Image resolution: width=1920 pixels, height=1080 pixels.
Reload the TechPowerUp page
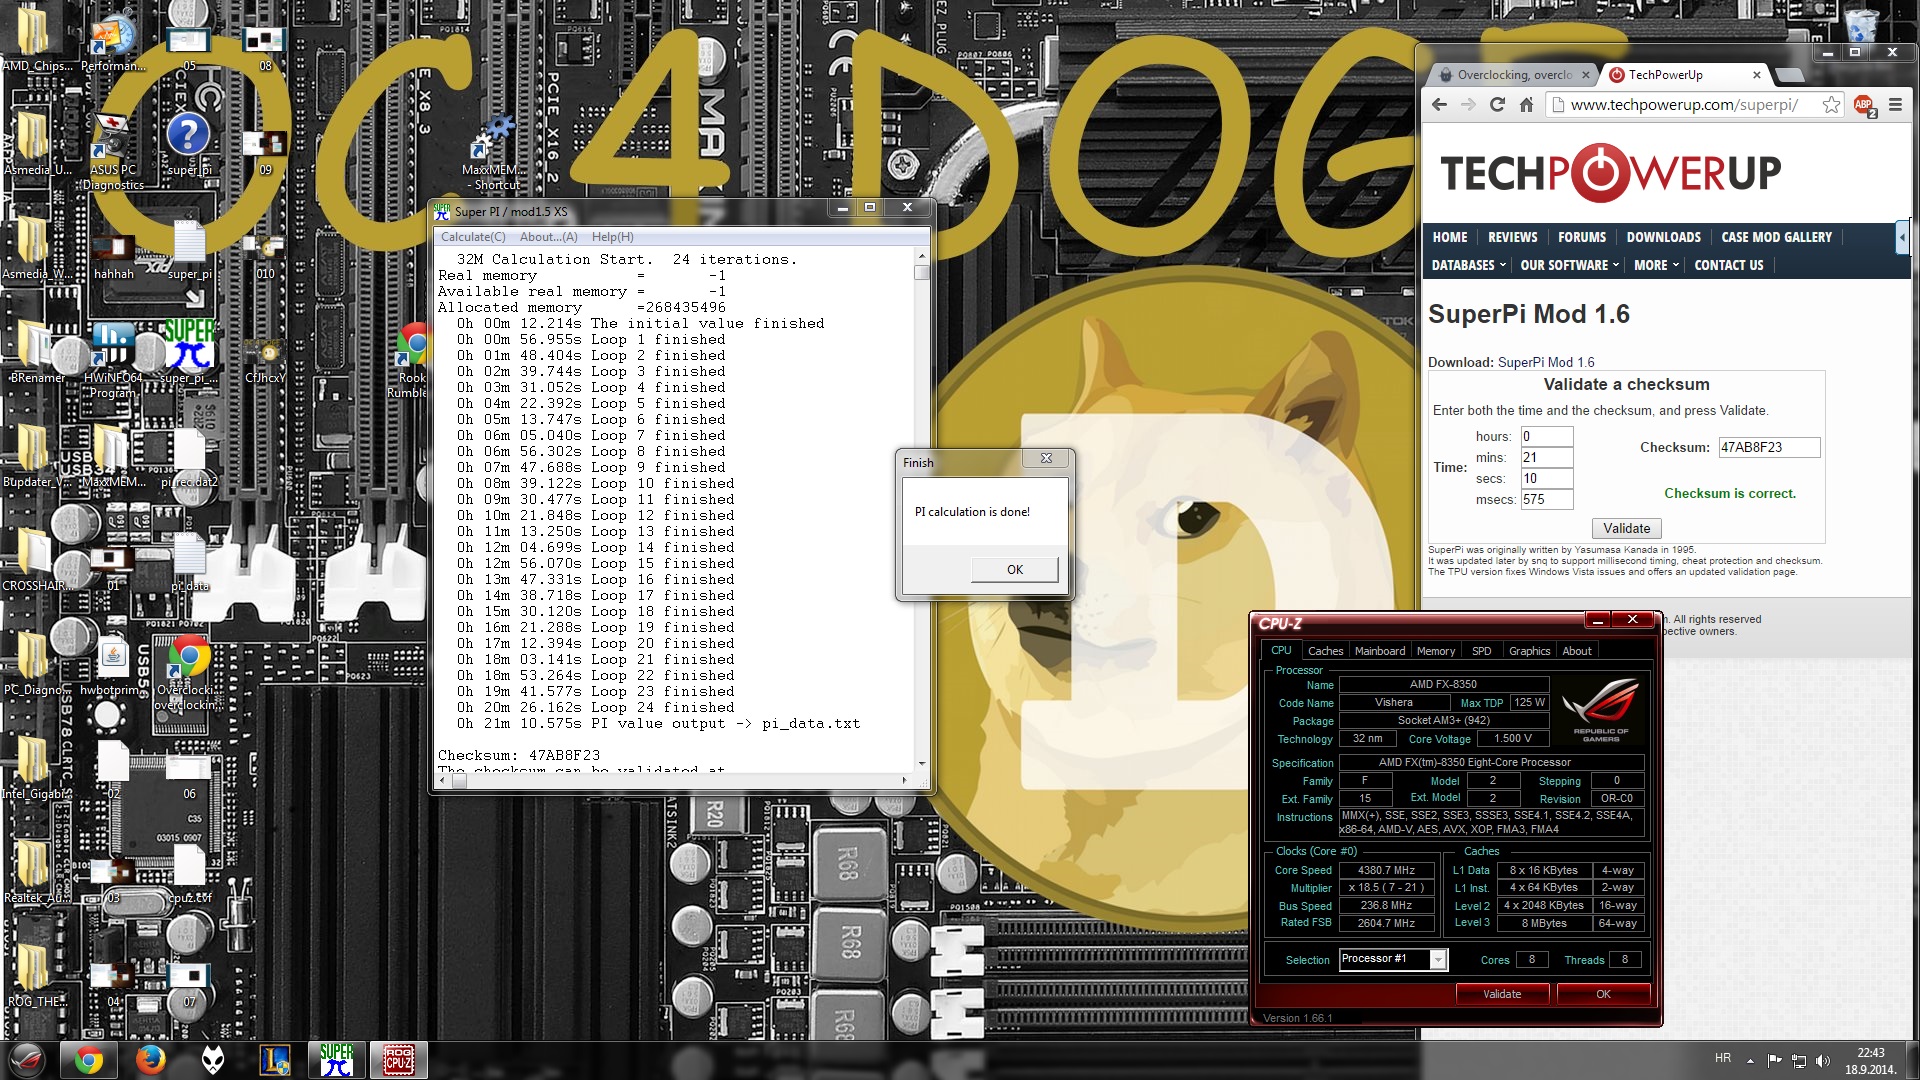[x=1497, y=105]
